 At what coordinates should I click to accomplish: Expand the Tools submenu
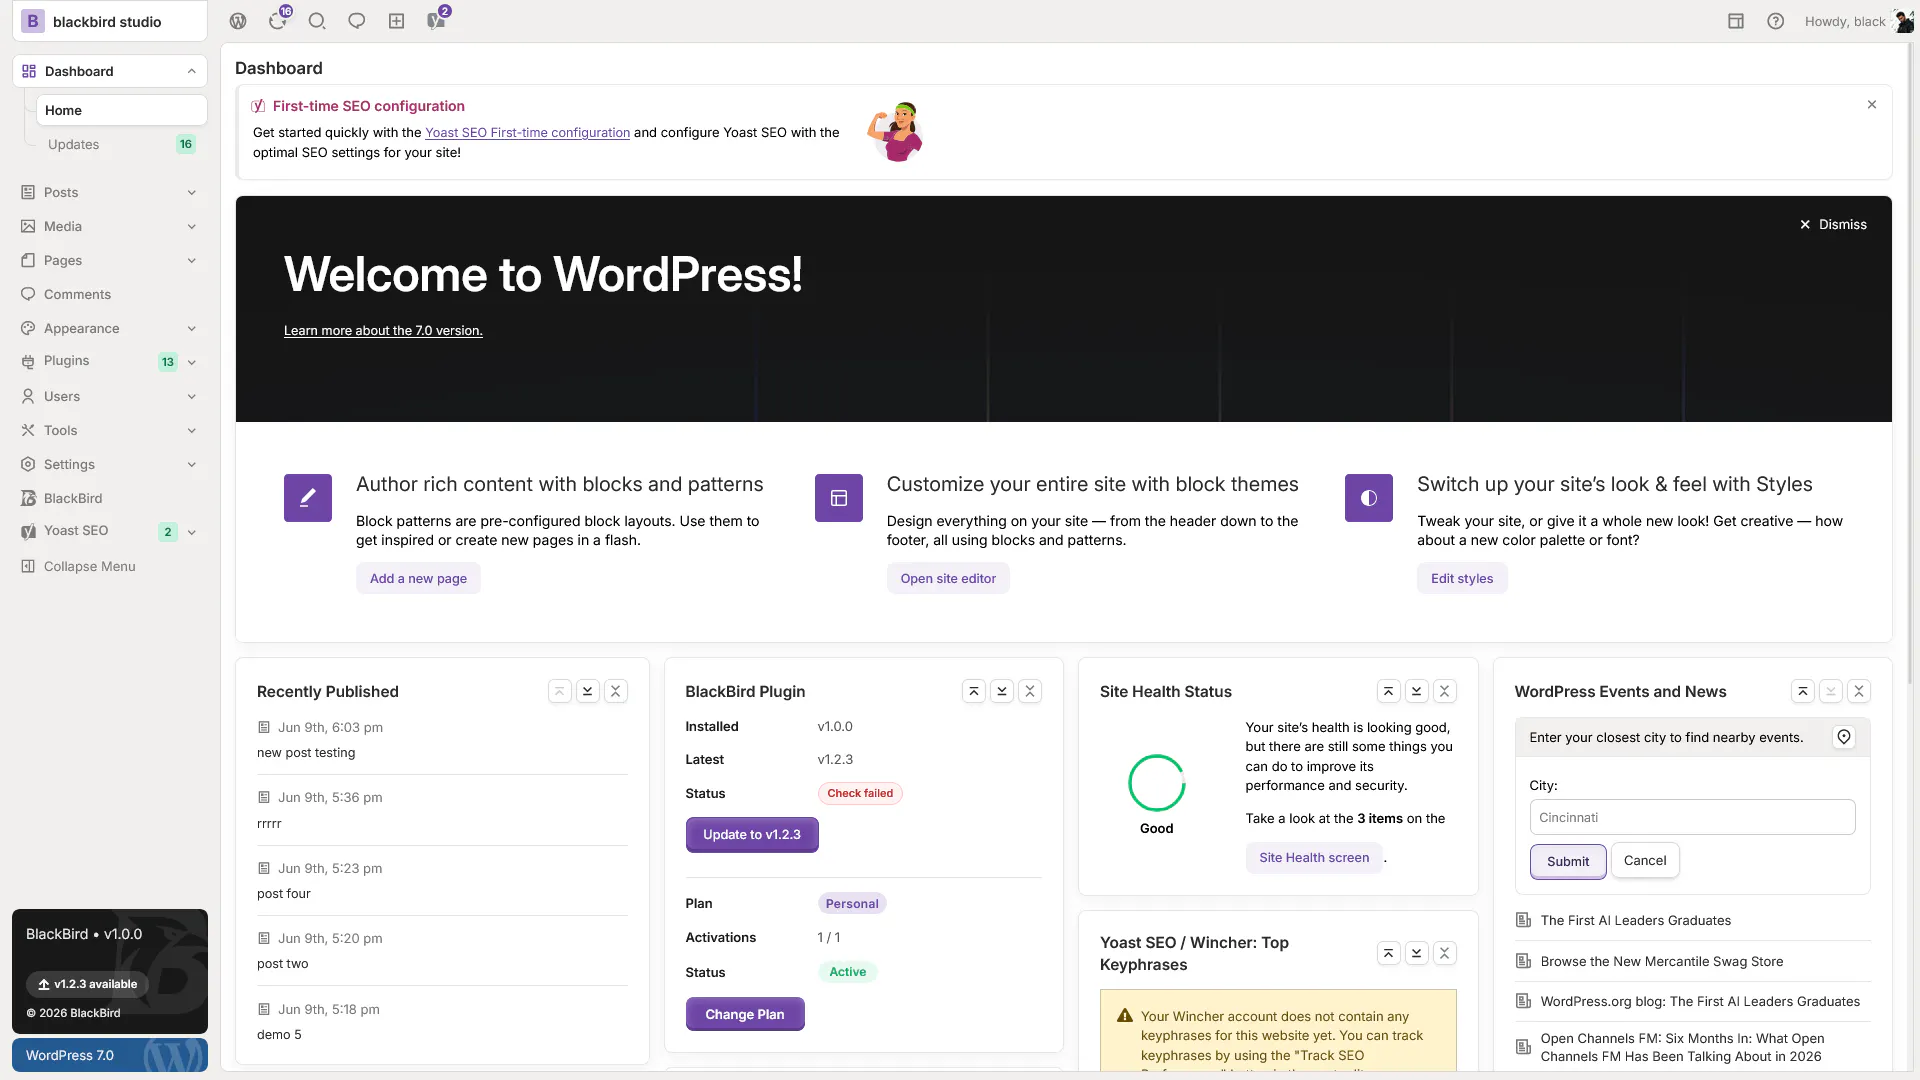click(x=191, y=431)
